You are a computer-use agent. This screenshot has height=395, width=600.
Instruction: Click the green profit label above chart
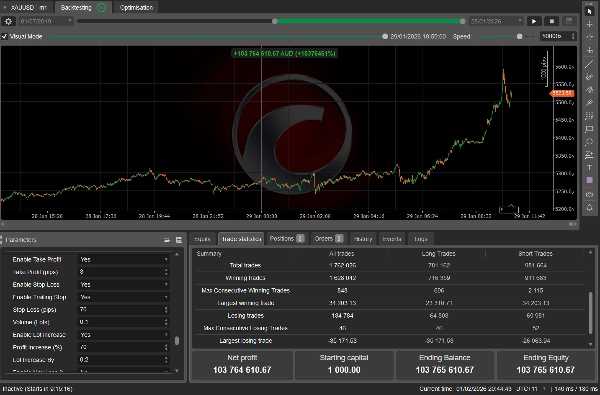284,54
